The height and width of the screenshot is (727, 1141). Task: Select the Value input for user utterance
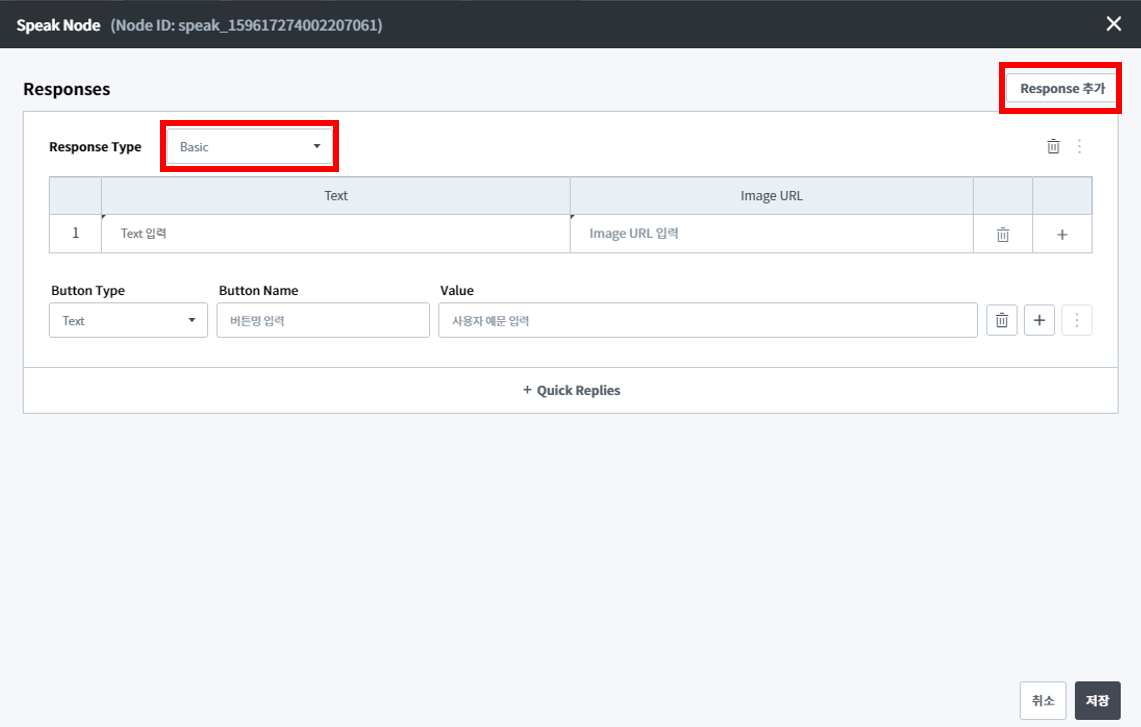pos(707,321)
